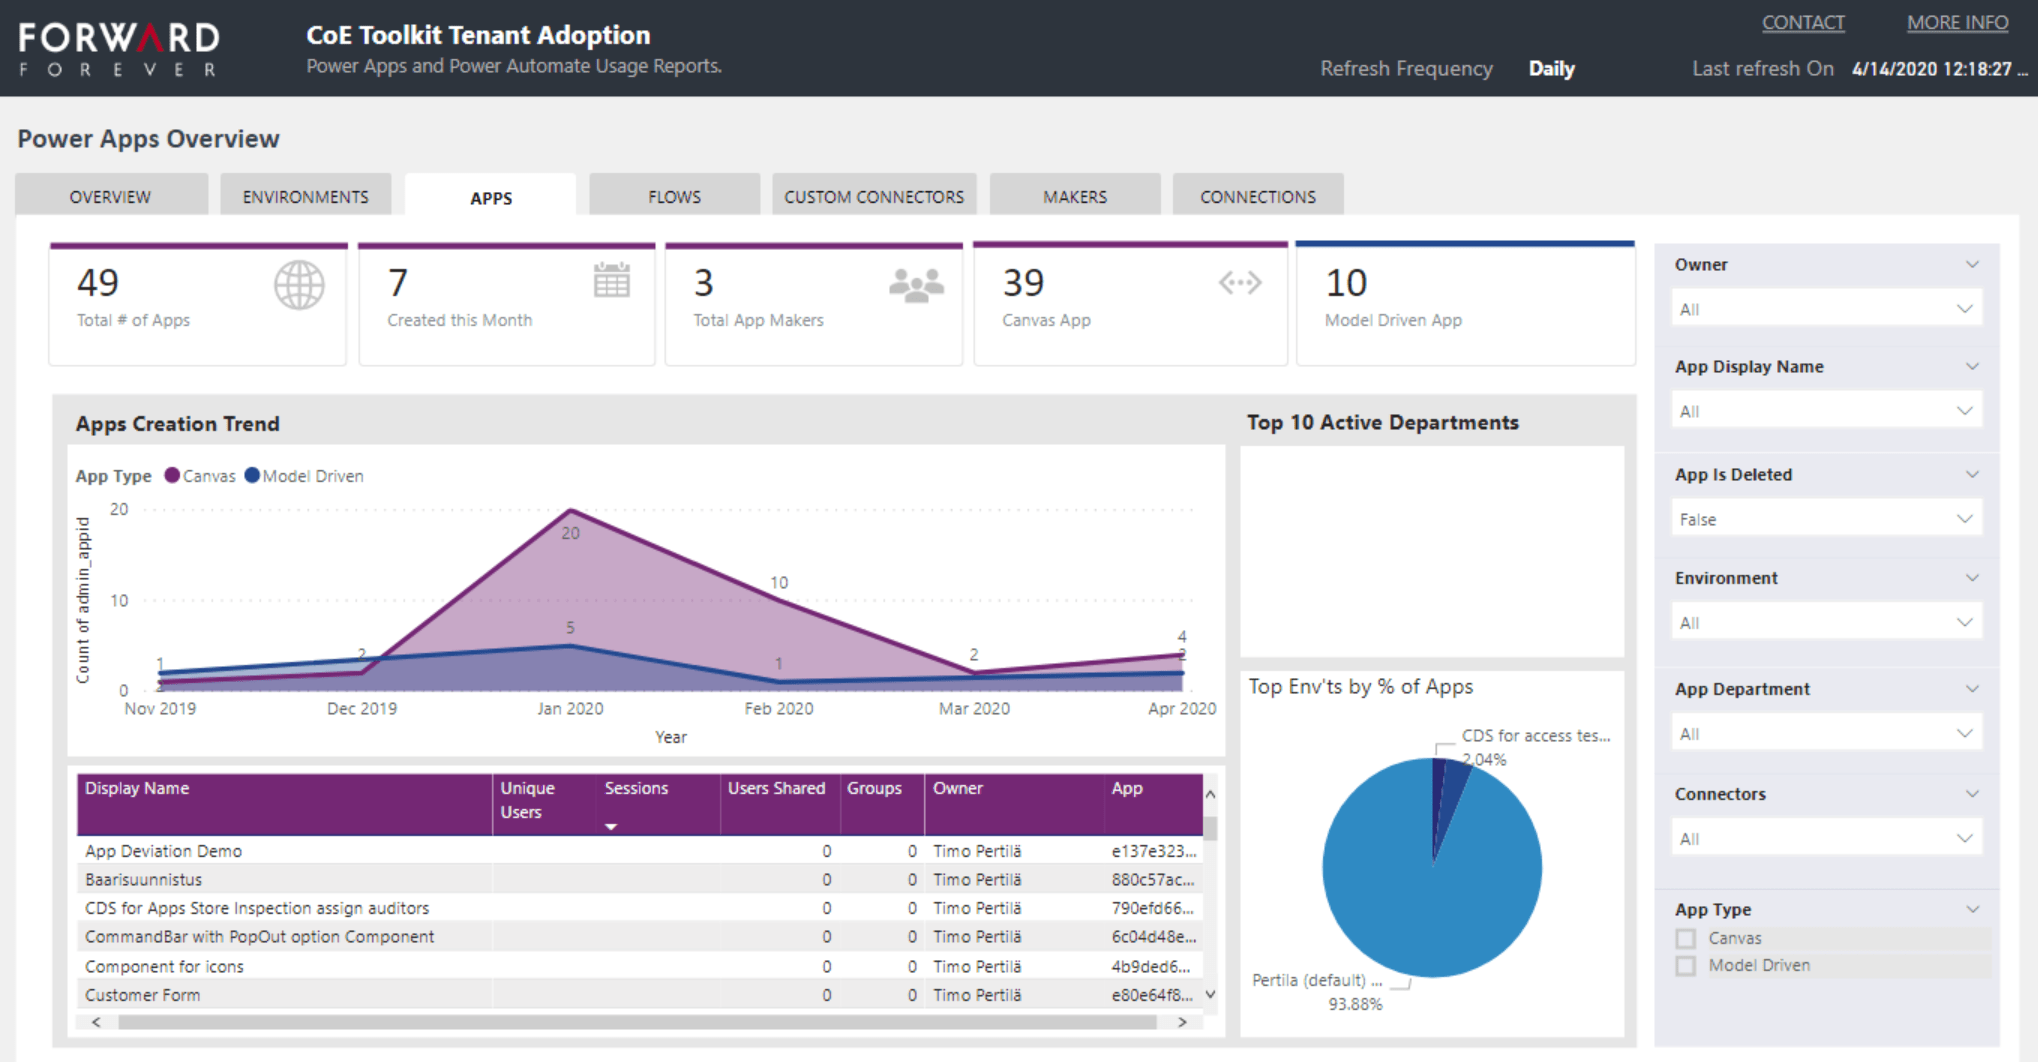Open the App Department filter dropdown
The height and width of the screenshot is (1062, 2038).
pos(1827,734)
